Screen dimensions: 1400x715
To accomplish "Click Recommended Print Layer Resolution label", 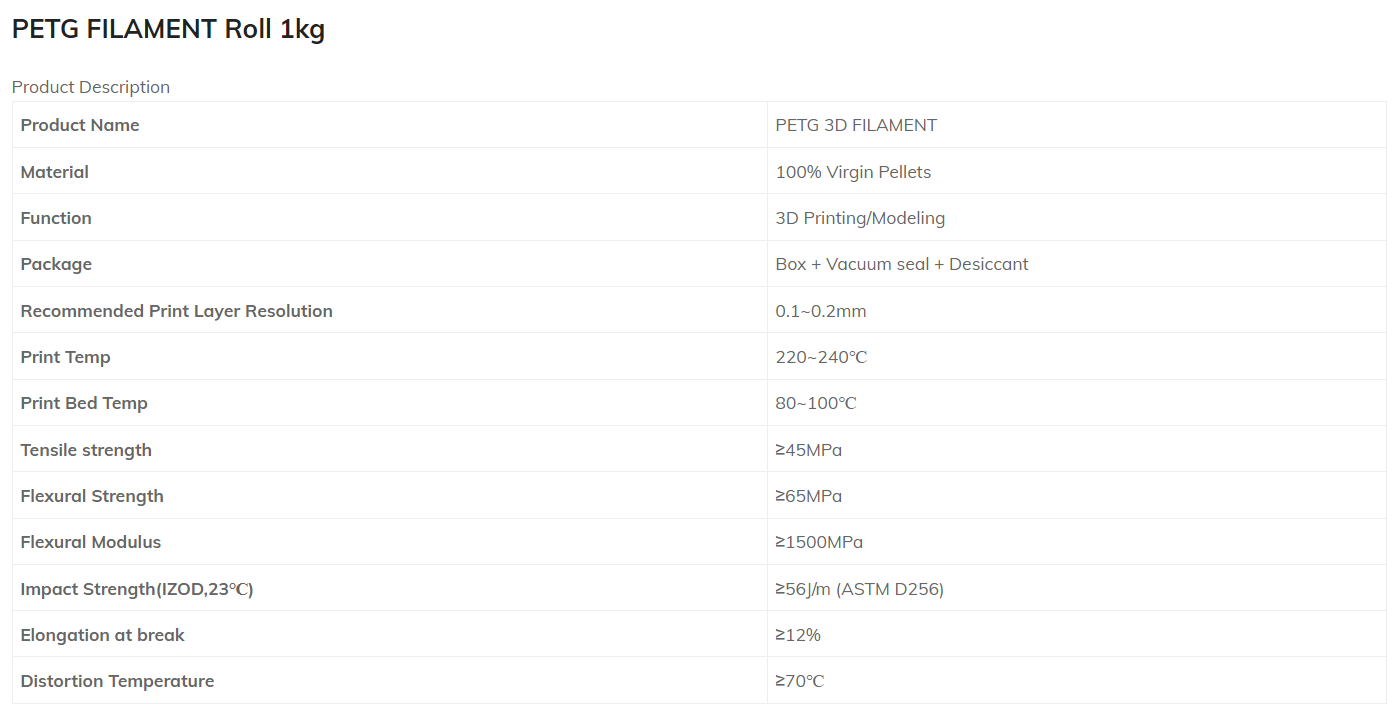I will pyautogui.click(x=177, y=311).
